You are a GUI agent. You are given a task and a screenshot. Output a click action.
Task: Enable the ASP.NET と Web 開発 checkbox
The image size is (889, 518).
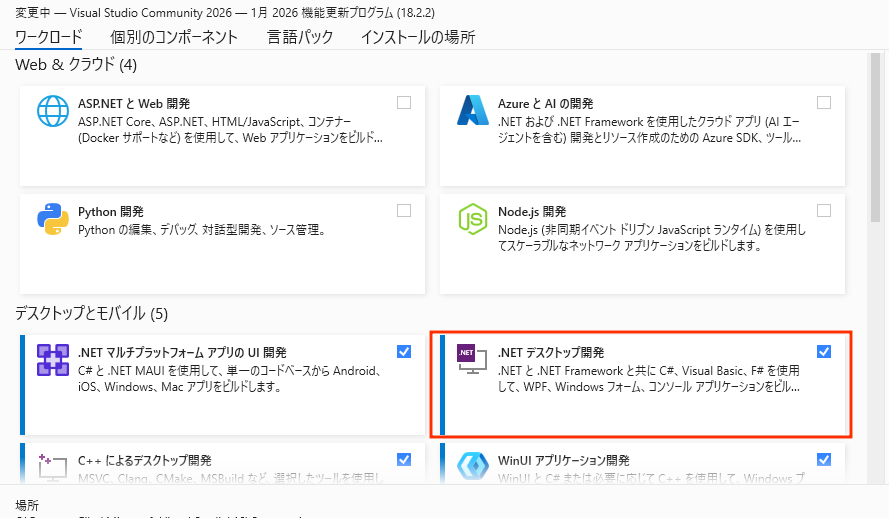coord(404,102)
